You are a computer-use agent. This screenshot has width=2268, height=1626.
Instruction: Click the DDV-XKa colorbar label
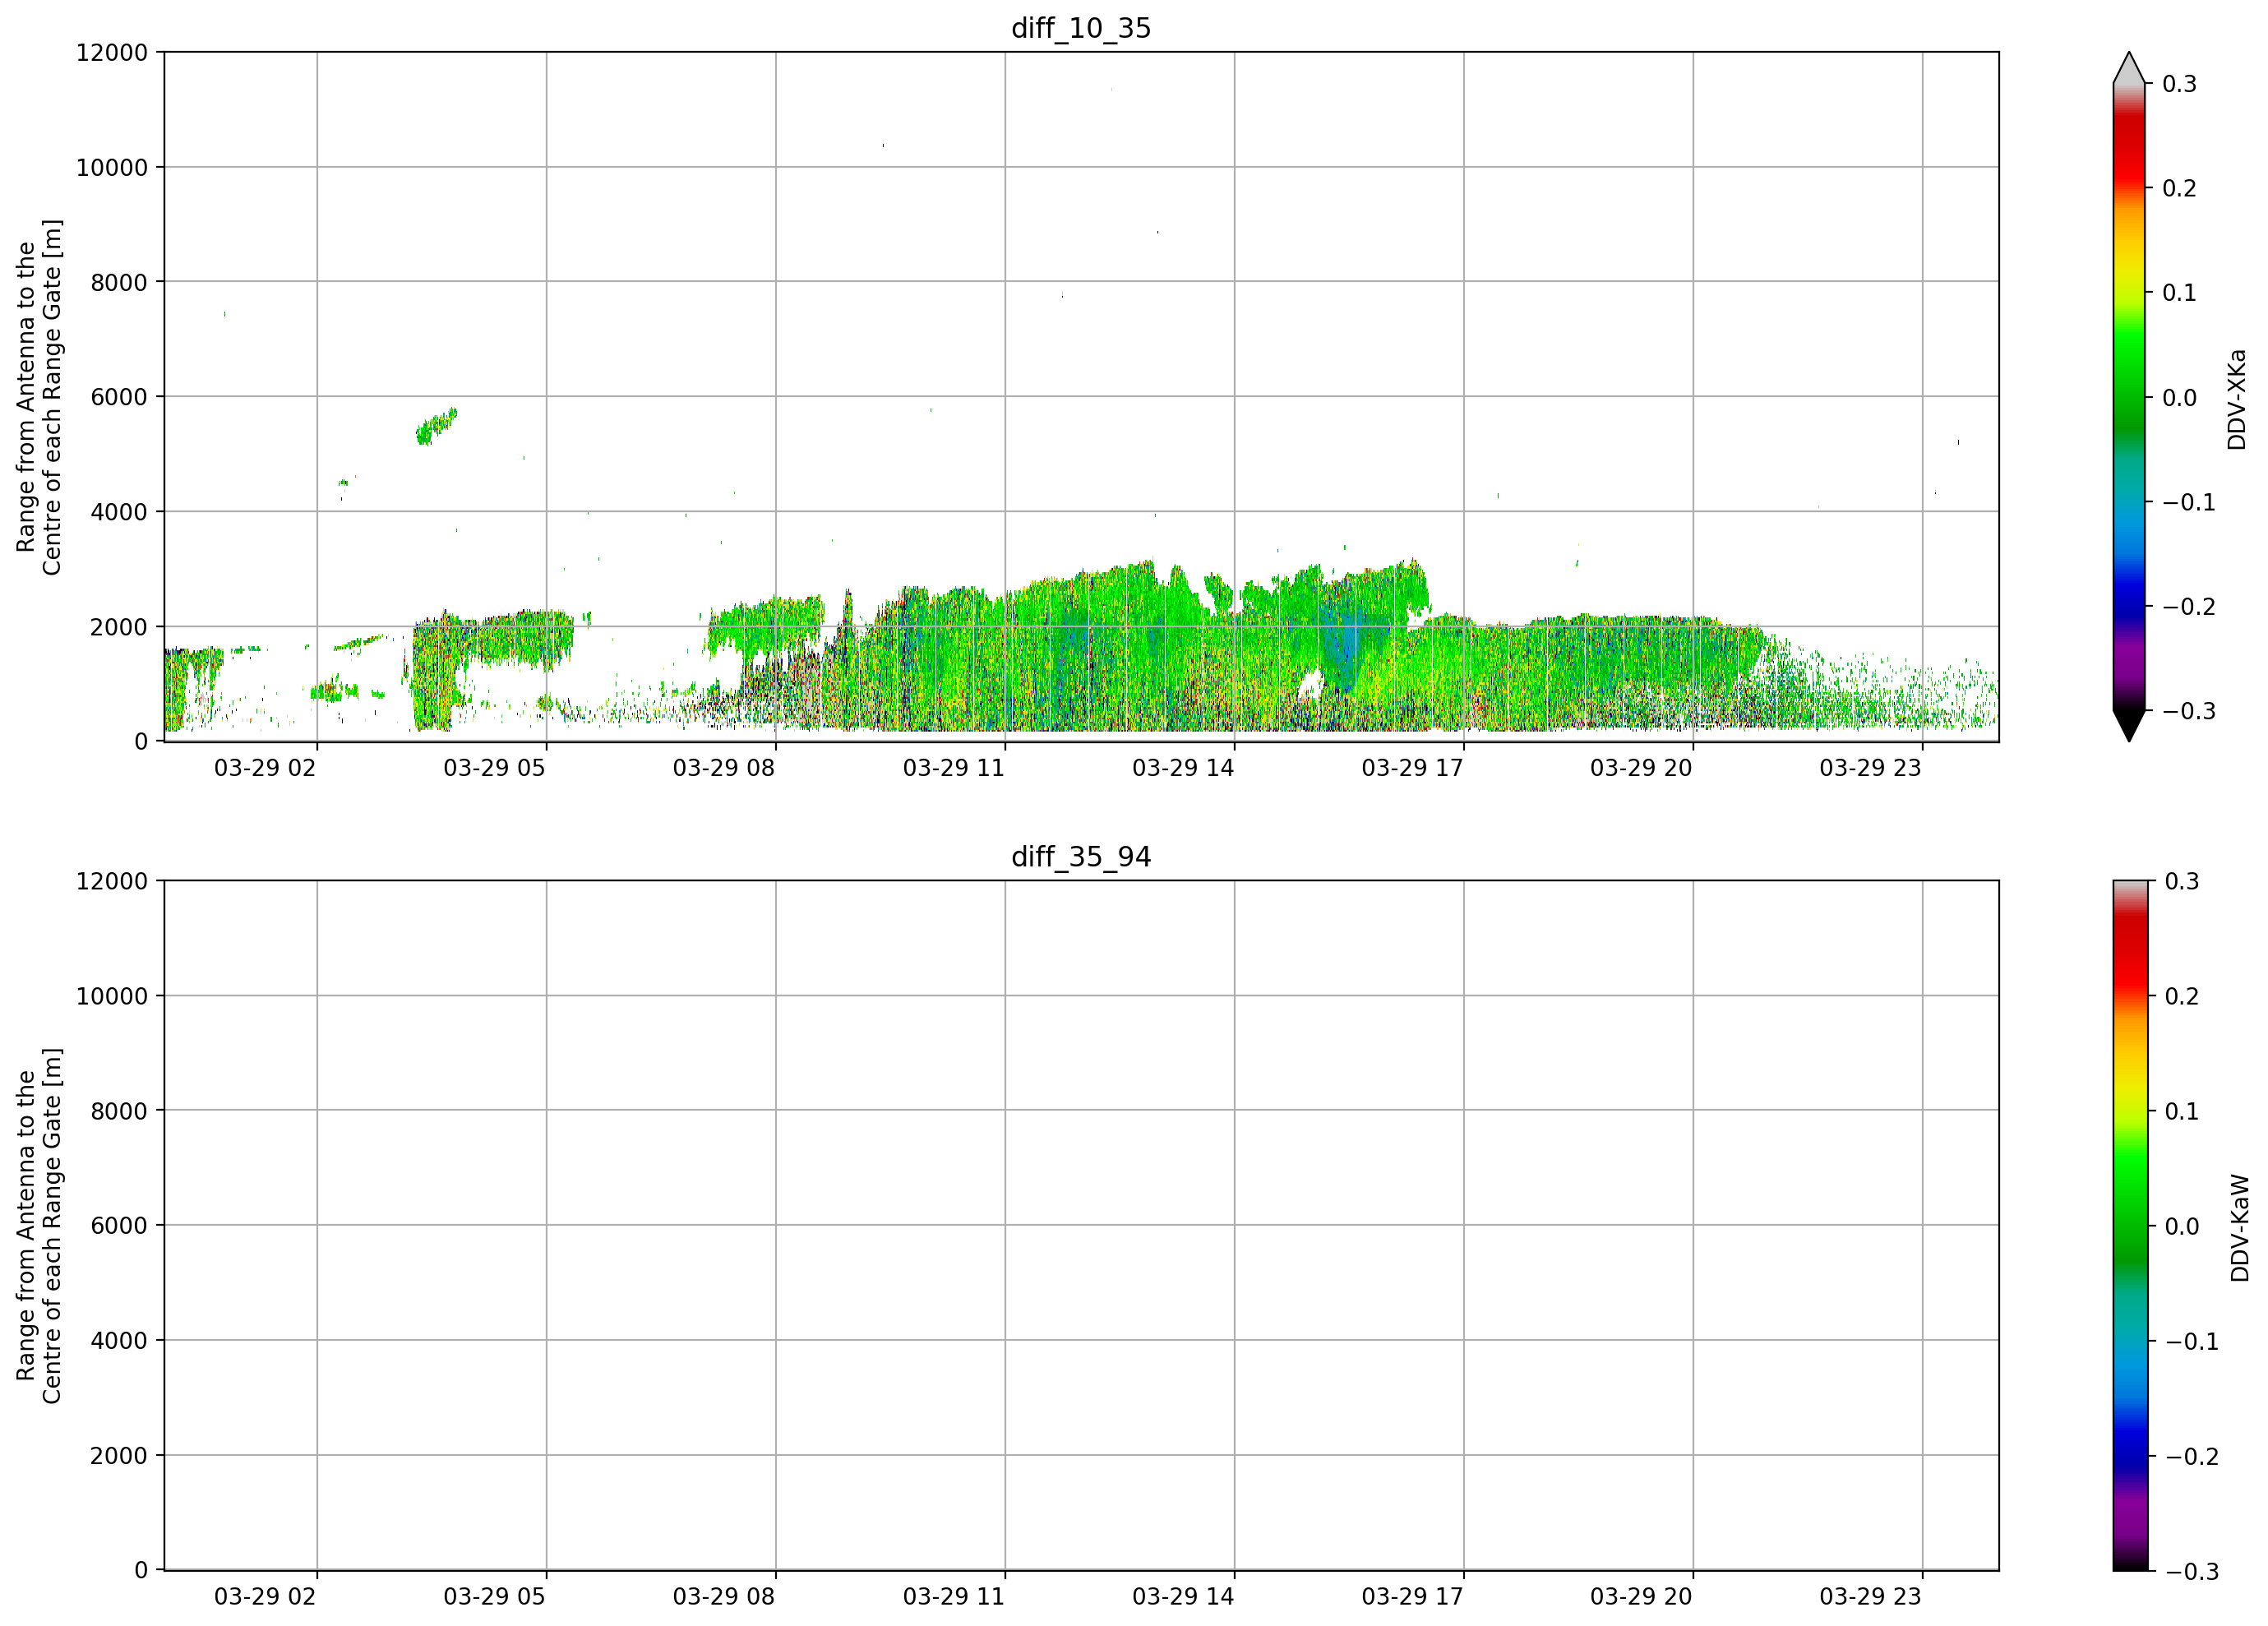2236,399
